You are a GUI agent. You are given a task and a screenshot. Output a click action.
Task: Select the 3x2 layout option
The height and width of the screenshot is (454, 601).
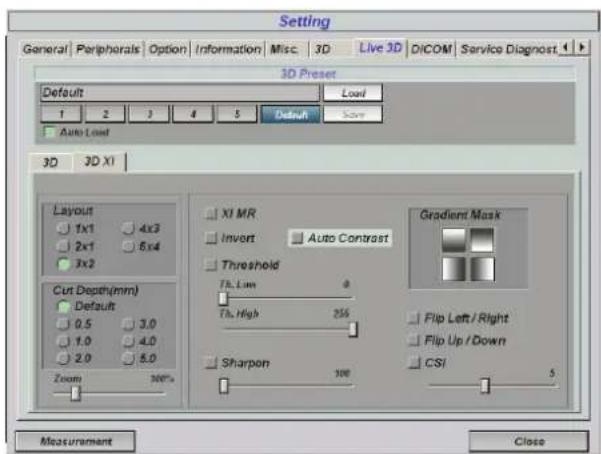point(63,264)
